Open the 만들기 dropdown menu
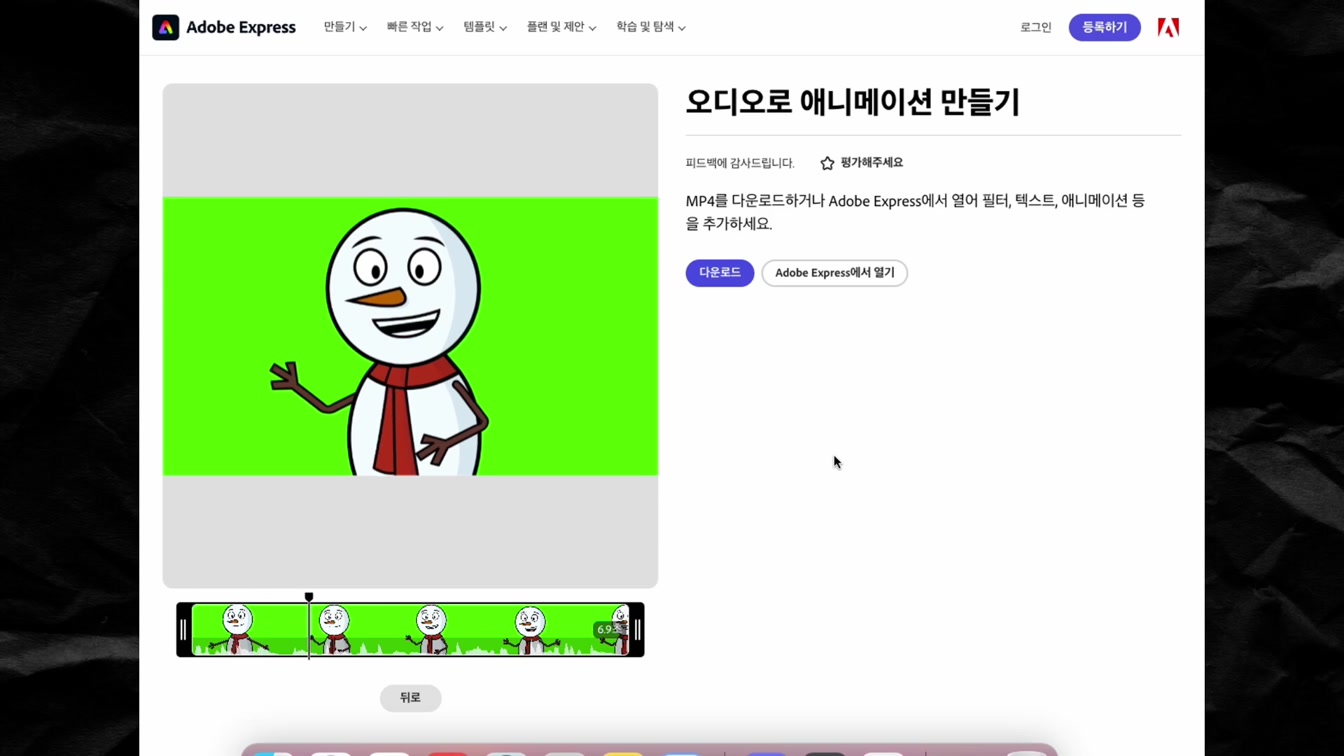The width and height of the screenshot is (1344, 756). 345,27
